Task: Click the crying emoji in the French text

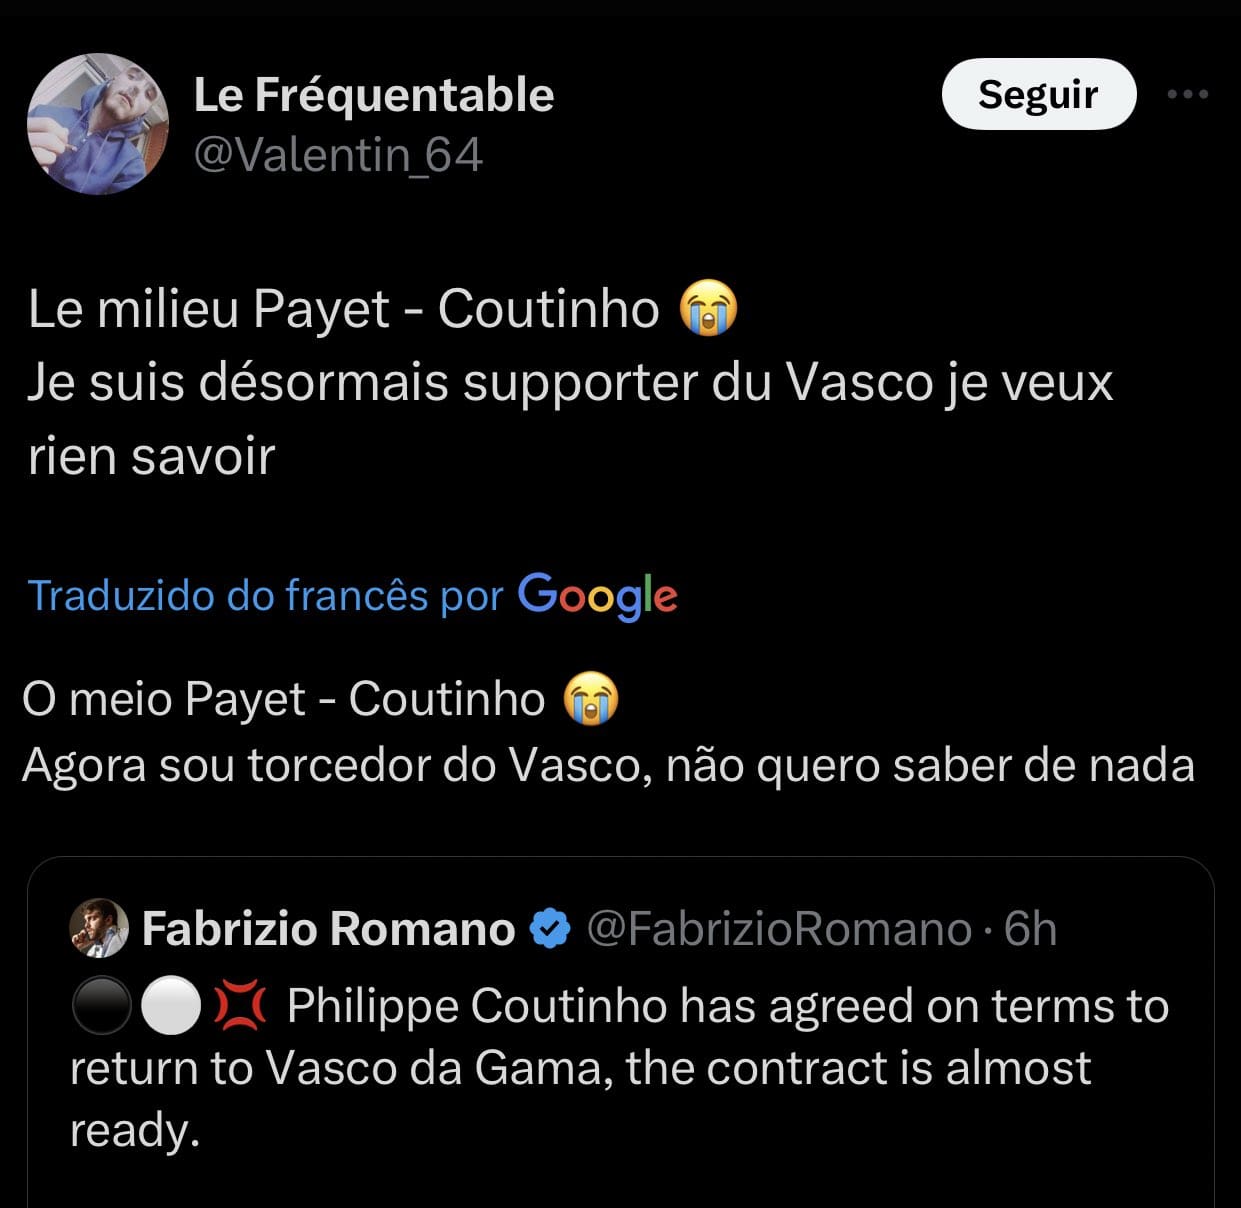Action: [708, 308]
